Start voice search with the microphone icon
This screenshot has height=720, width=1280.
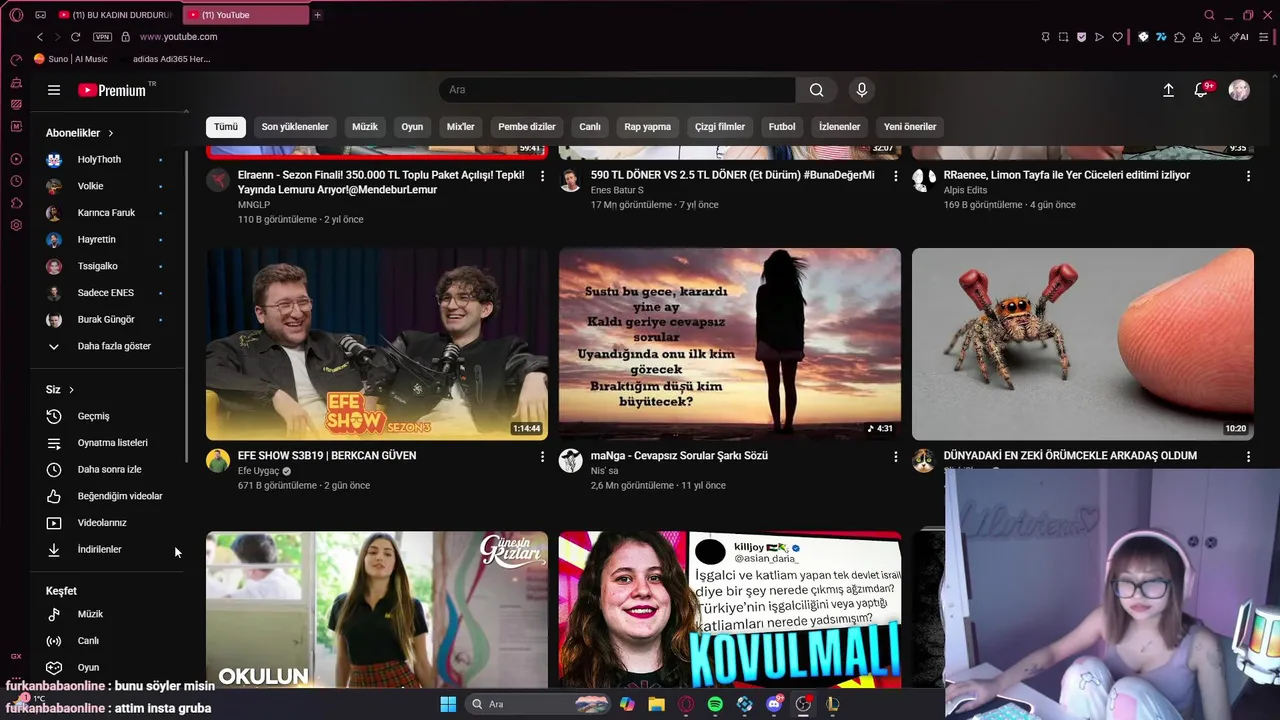pos(862,90)
